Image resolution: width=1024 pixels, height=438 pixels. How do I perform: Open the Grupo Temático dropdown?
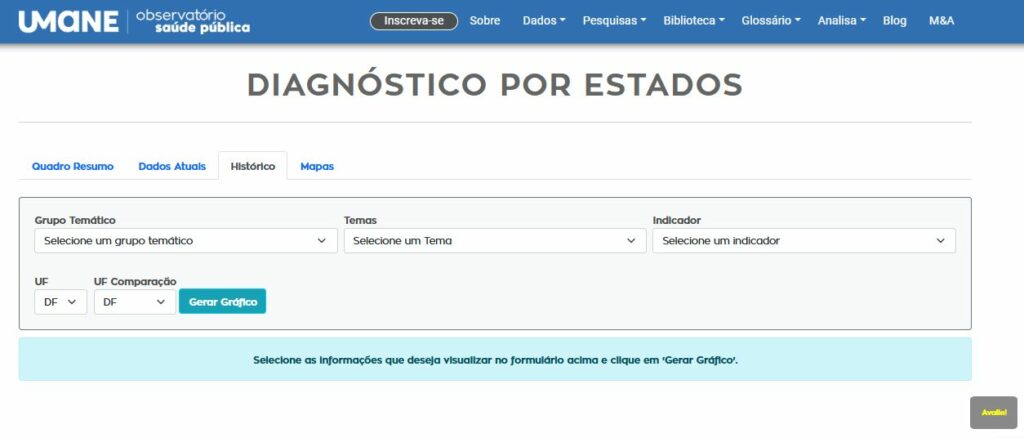coord(185,241)
